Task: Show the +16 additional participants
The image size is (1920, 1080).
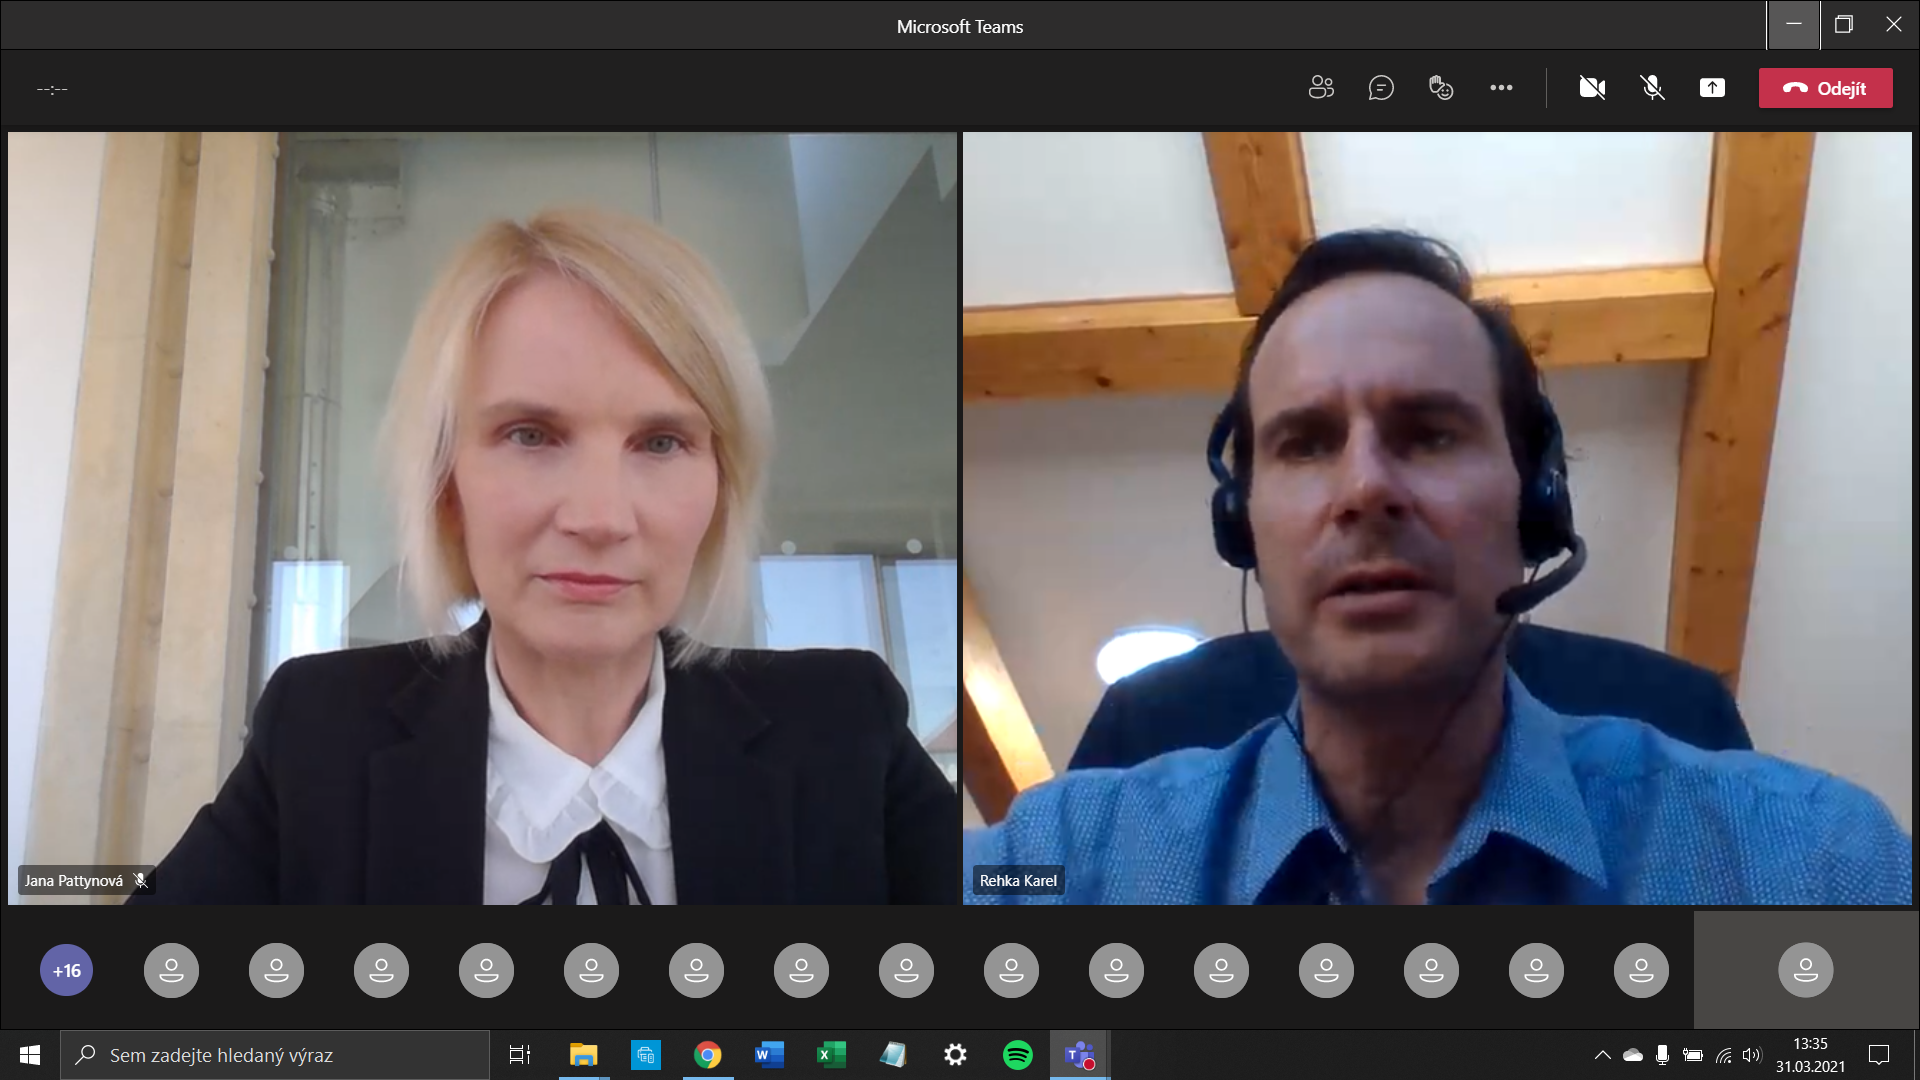Action: (x=67, y=970)
